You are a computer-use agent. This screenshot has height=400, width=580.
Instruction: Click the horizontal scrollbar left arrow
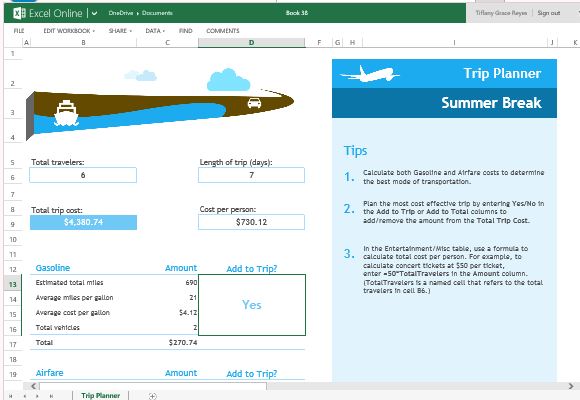point(33,386)
